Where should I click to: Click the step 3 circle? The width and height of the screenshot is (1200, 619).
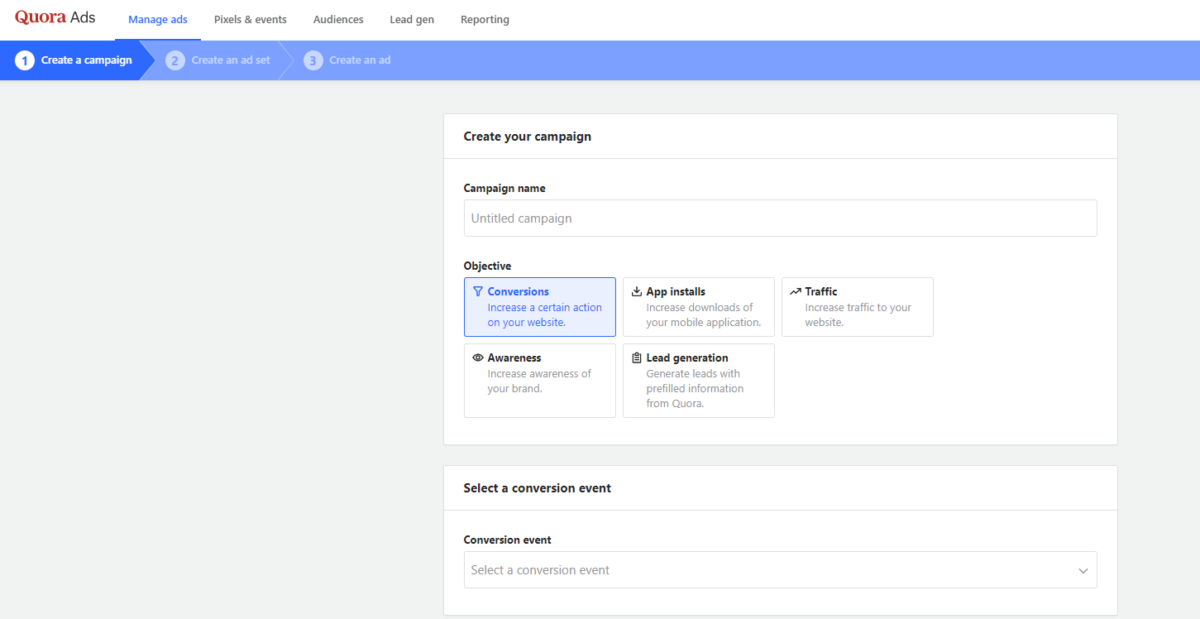pos(313,60)
